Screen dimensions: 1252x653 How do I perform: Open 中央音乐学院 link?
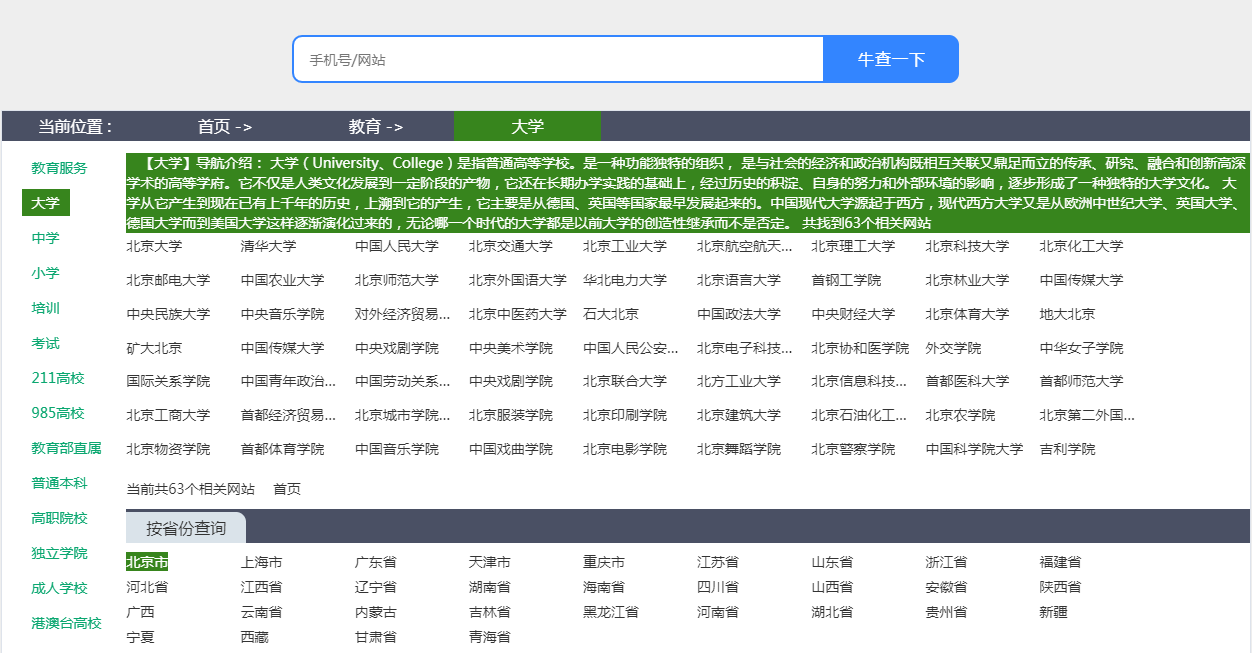(x=282, y=314)
